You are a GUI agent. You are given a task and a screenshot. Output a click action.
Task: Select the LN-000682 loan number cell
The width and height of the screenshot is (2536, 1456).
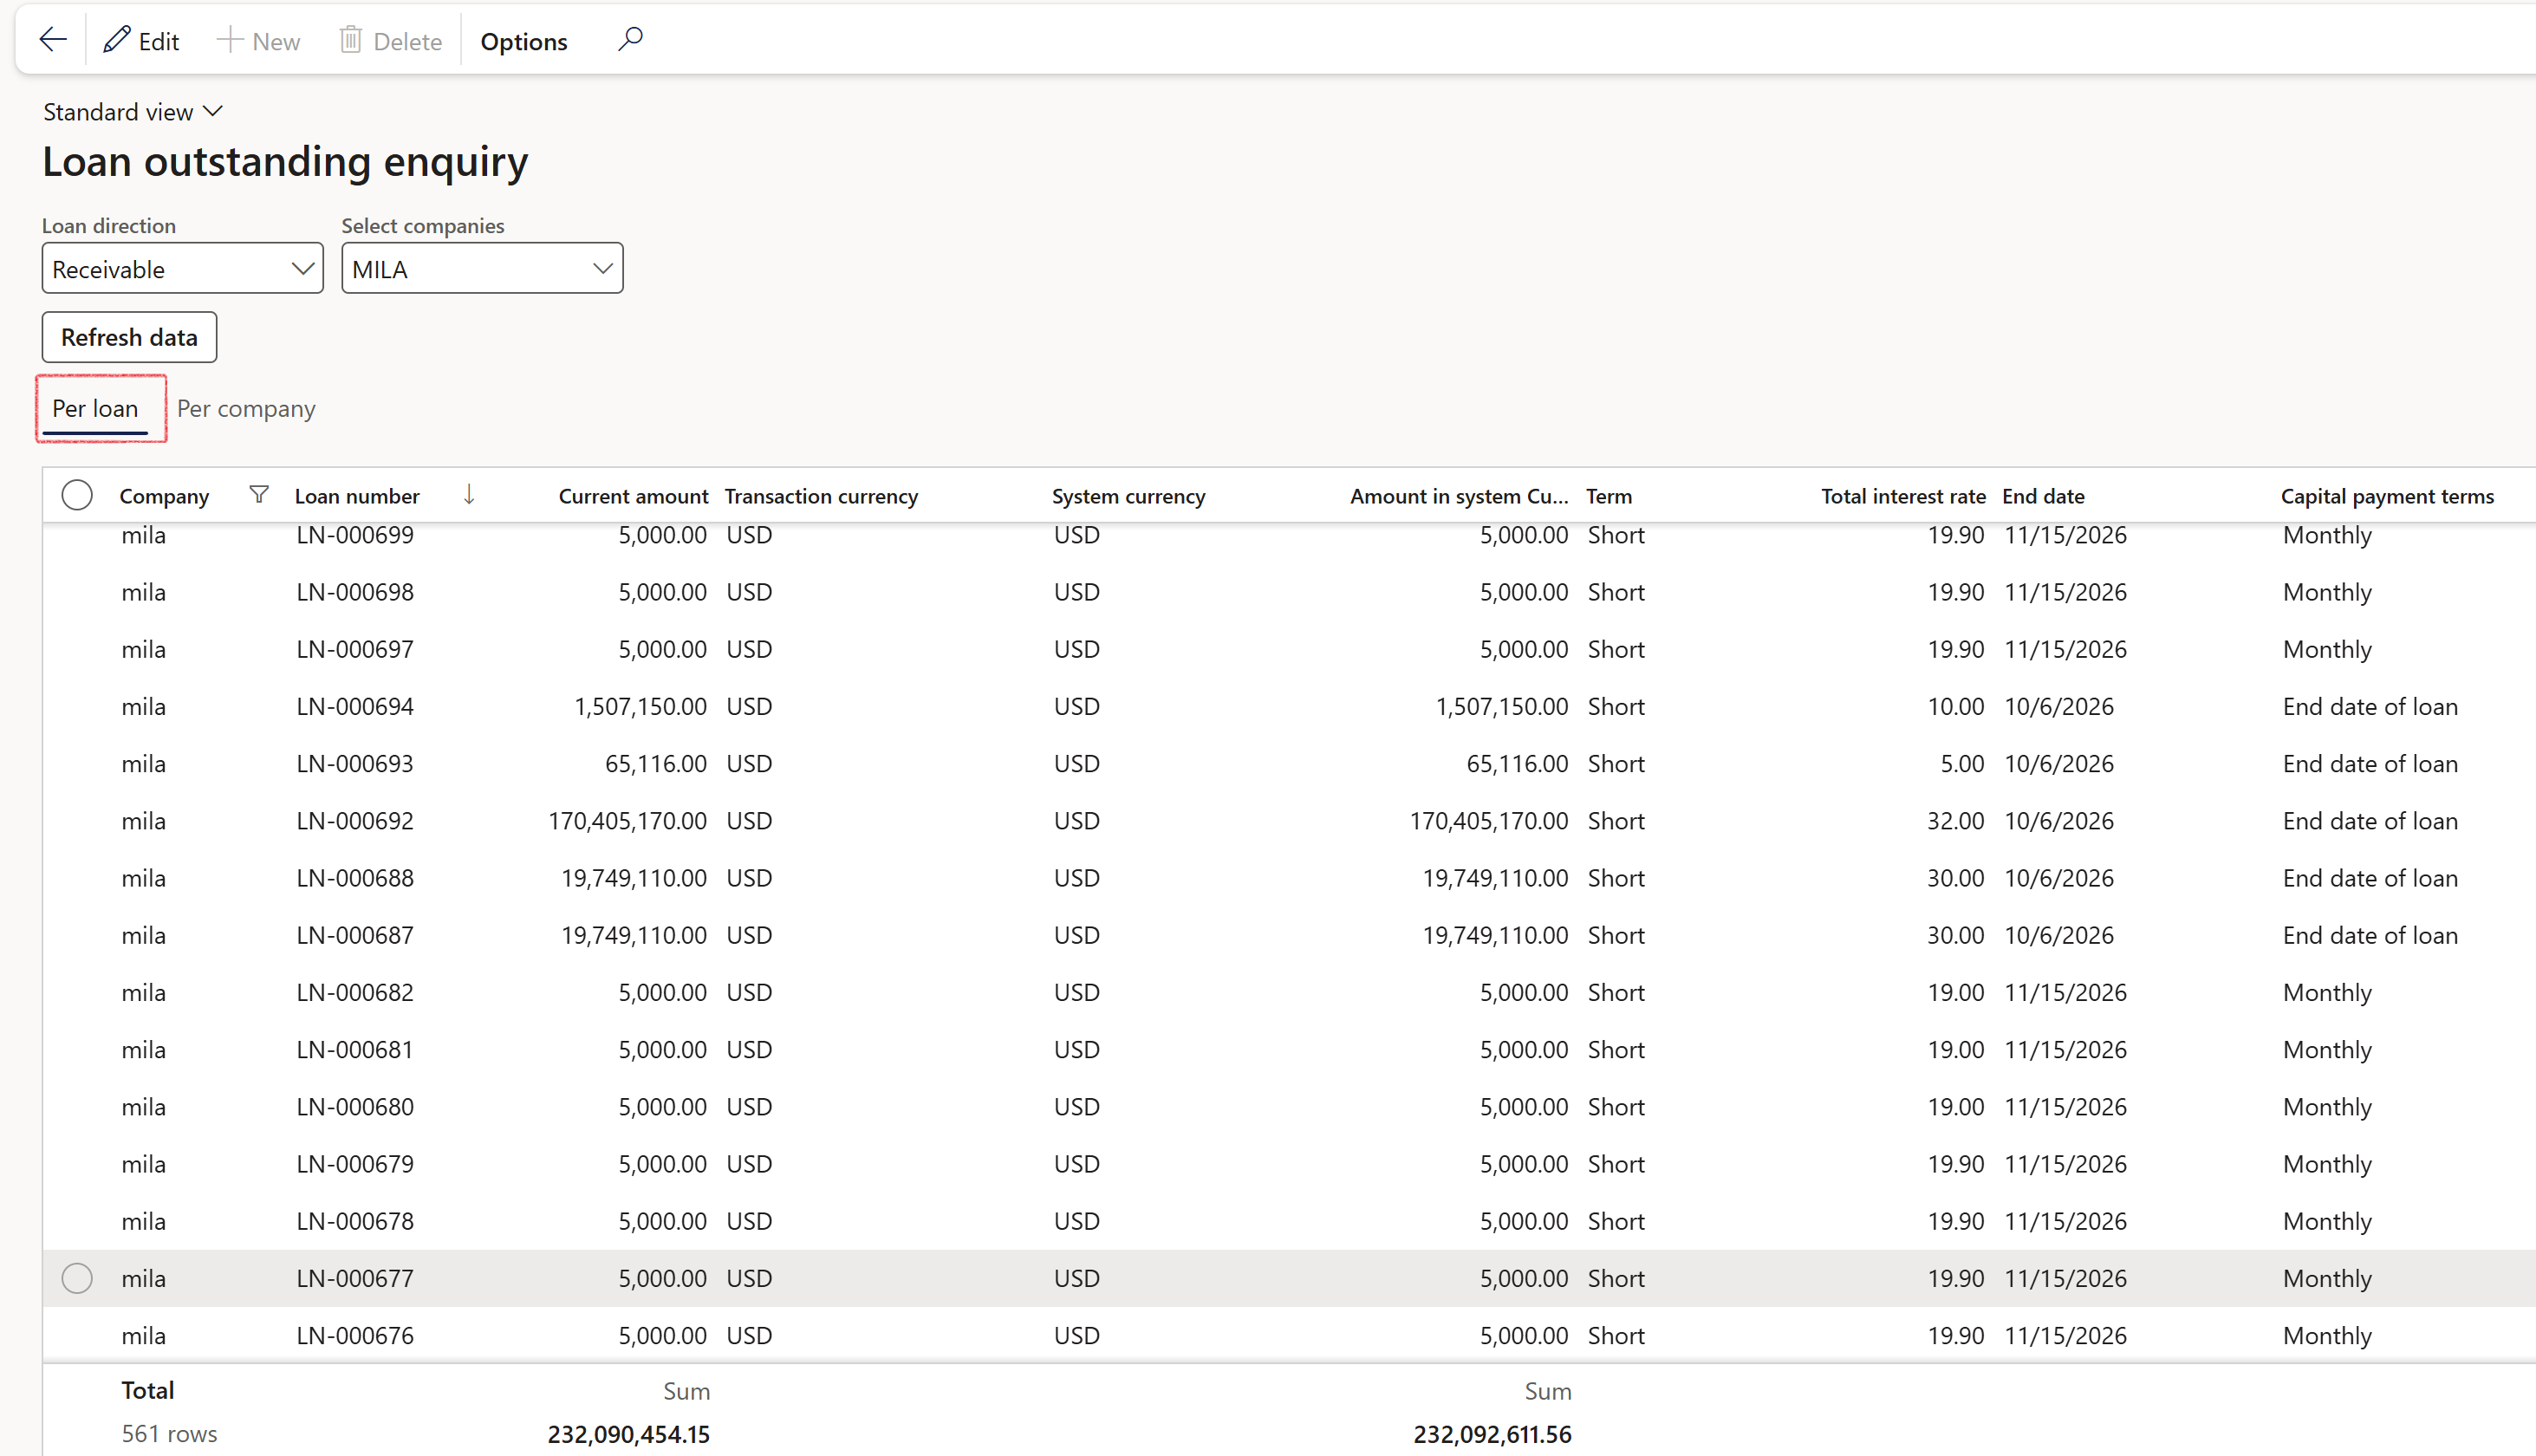[x=355, y=992]
